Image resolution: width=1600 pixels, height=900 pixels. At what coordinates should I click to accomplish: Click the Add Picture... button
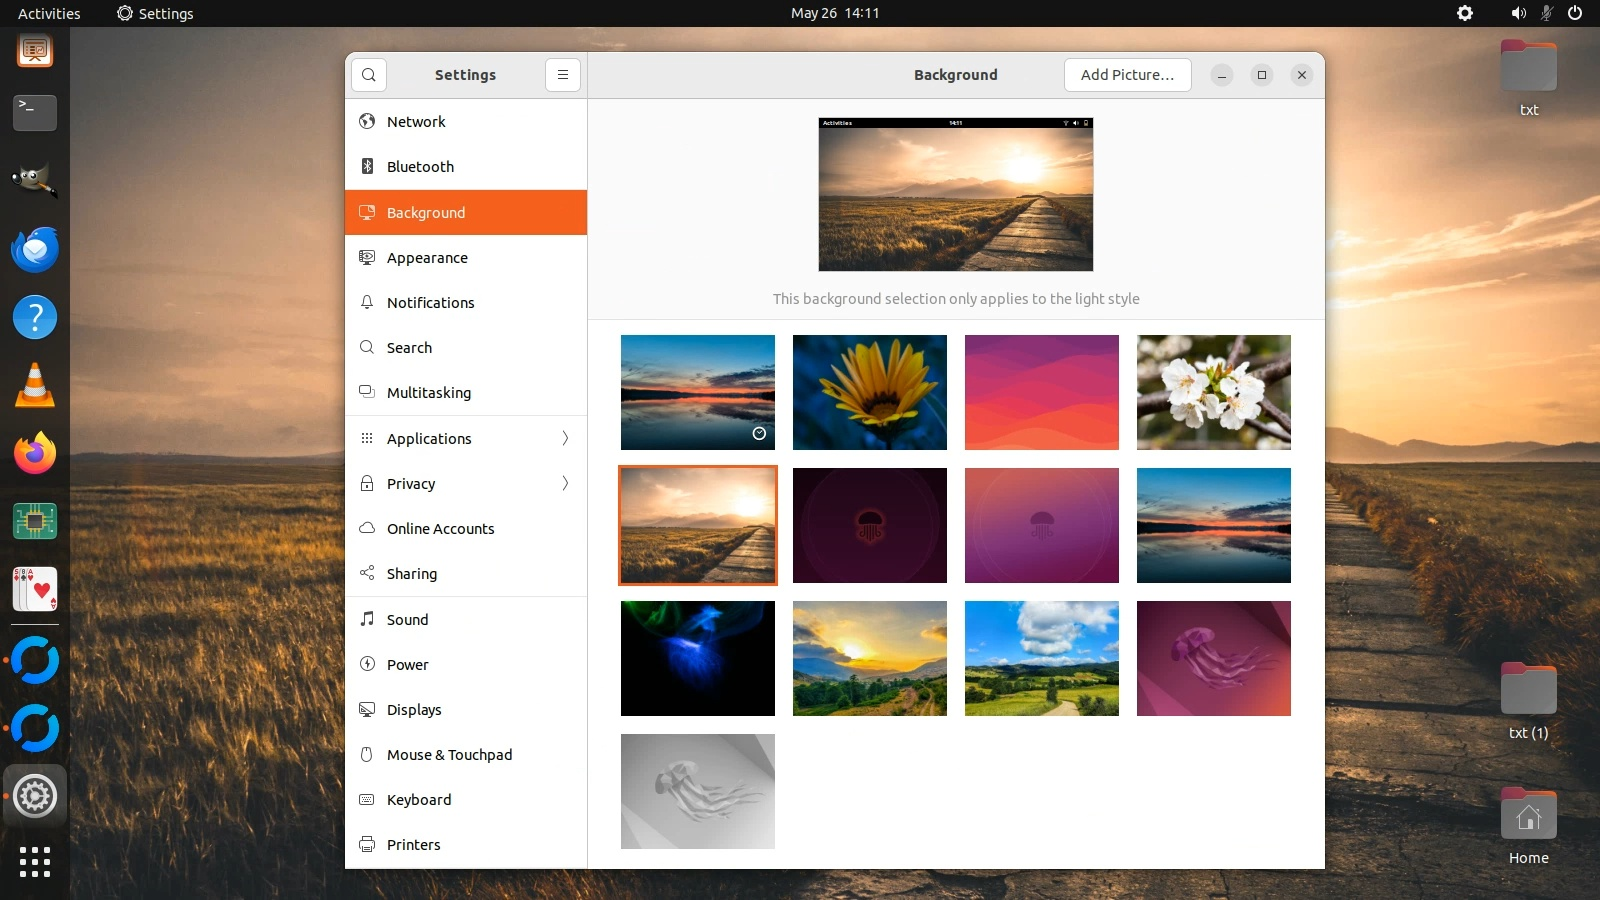tap(1127, 75)
